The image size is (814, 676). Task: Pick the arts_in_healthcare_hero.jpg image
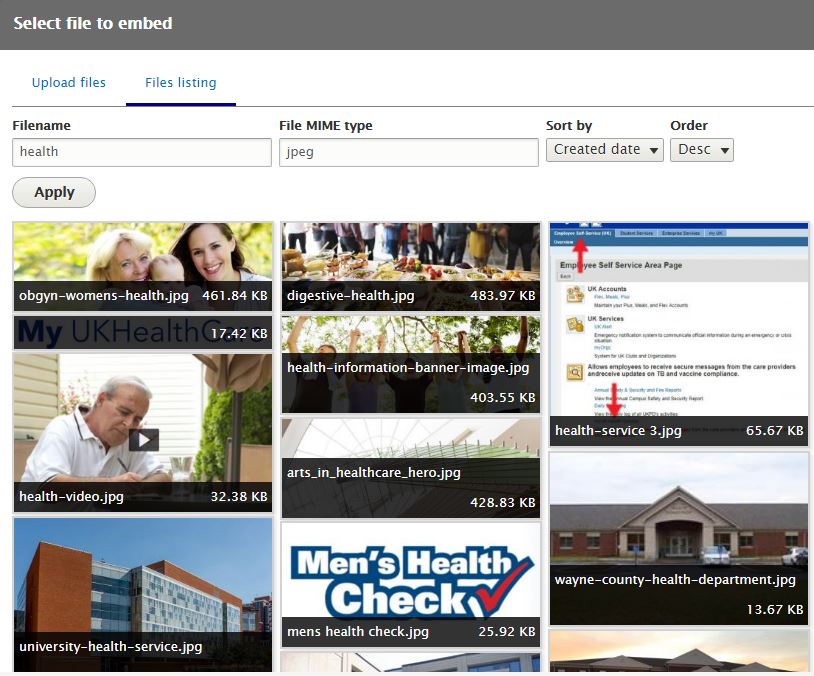tap(411, 467)
